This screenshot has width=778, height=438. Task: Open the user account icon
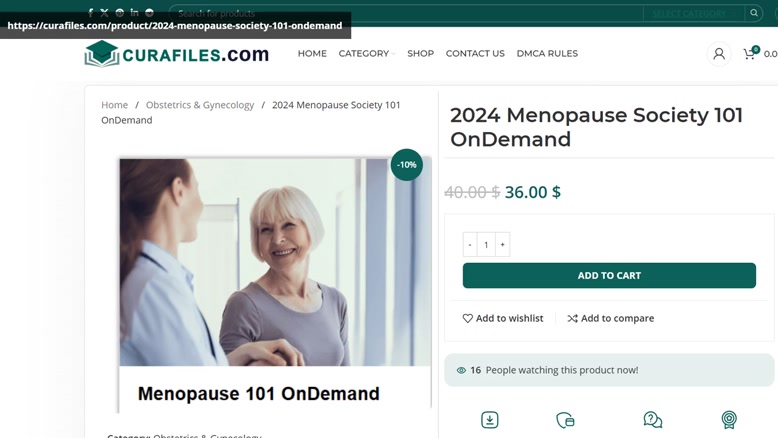[718, 54]
